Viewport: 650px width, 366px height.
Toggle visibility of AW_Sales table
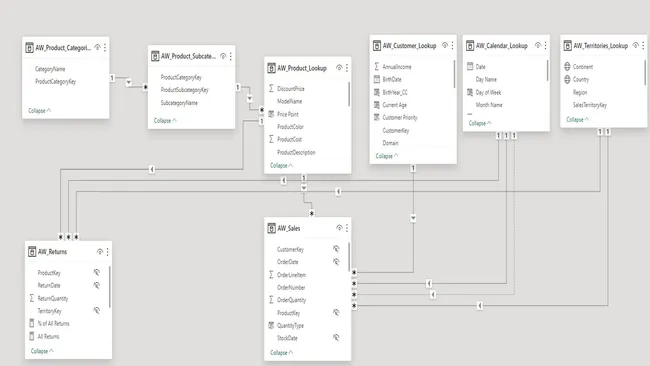pos(339,228)
